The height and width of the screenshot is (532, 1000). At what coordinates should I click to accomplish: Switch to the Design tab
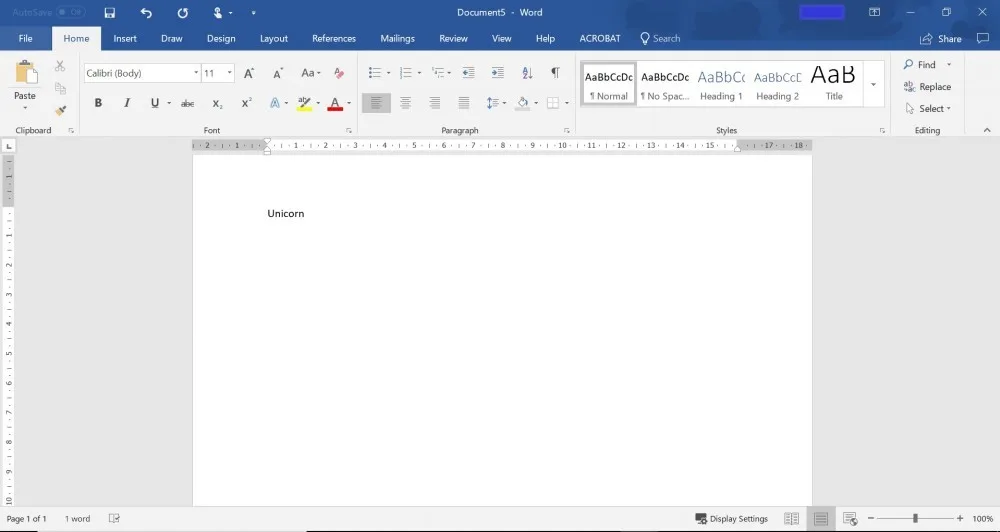pyautogui.click(x=221, y=38)
